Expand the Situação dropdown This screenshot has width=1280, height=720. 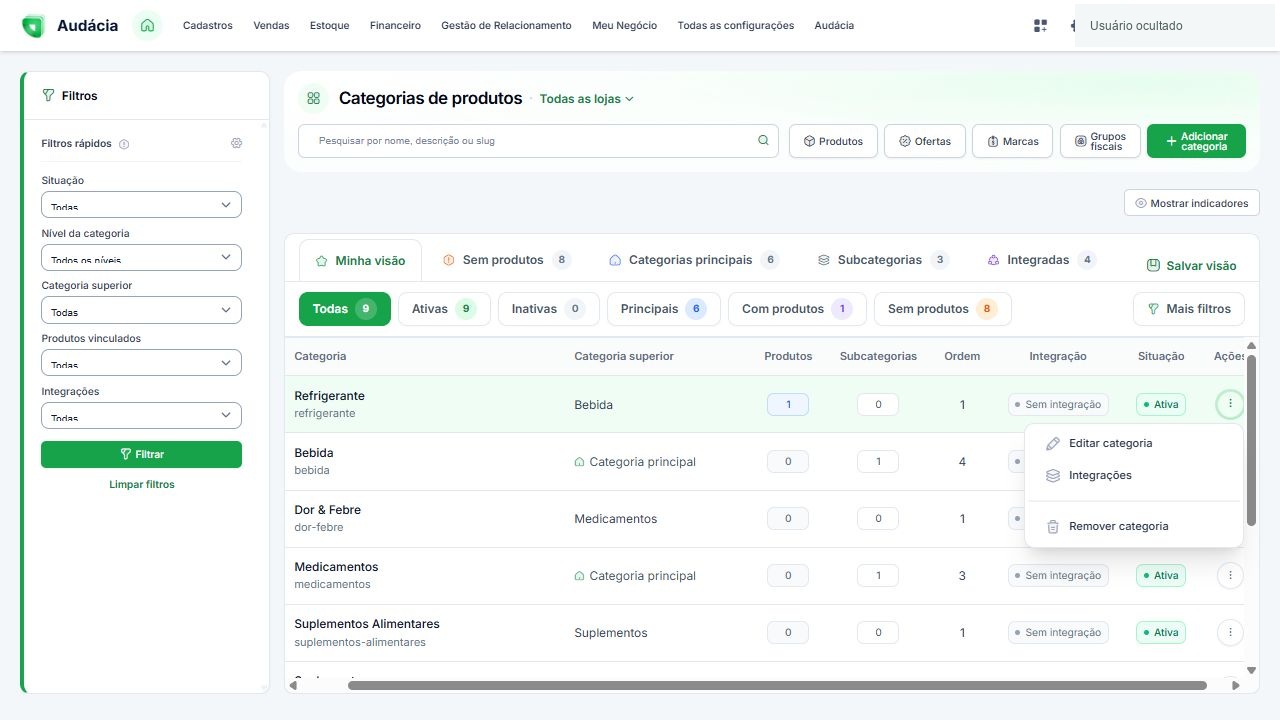(141, 205)
